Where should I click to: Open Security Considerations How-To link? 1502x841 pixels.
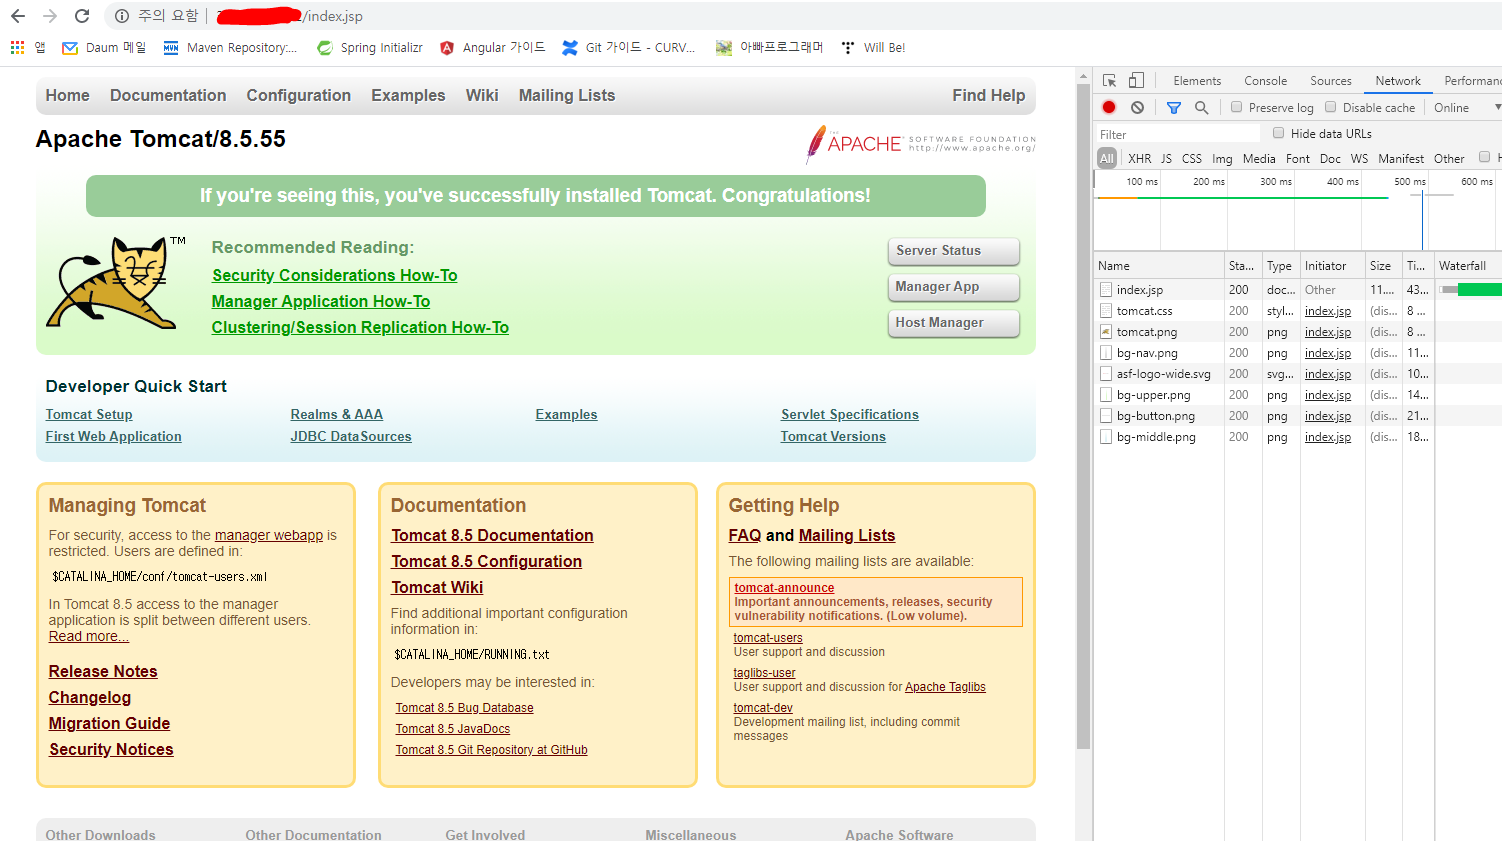tap(334, 275)
